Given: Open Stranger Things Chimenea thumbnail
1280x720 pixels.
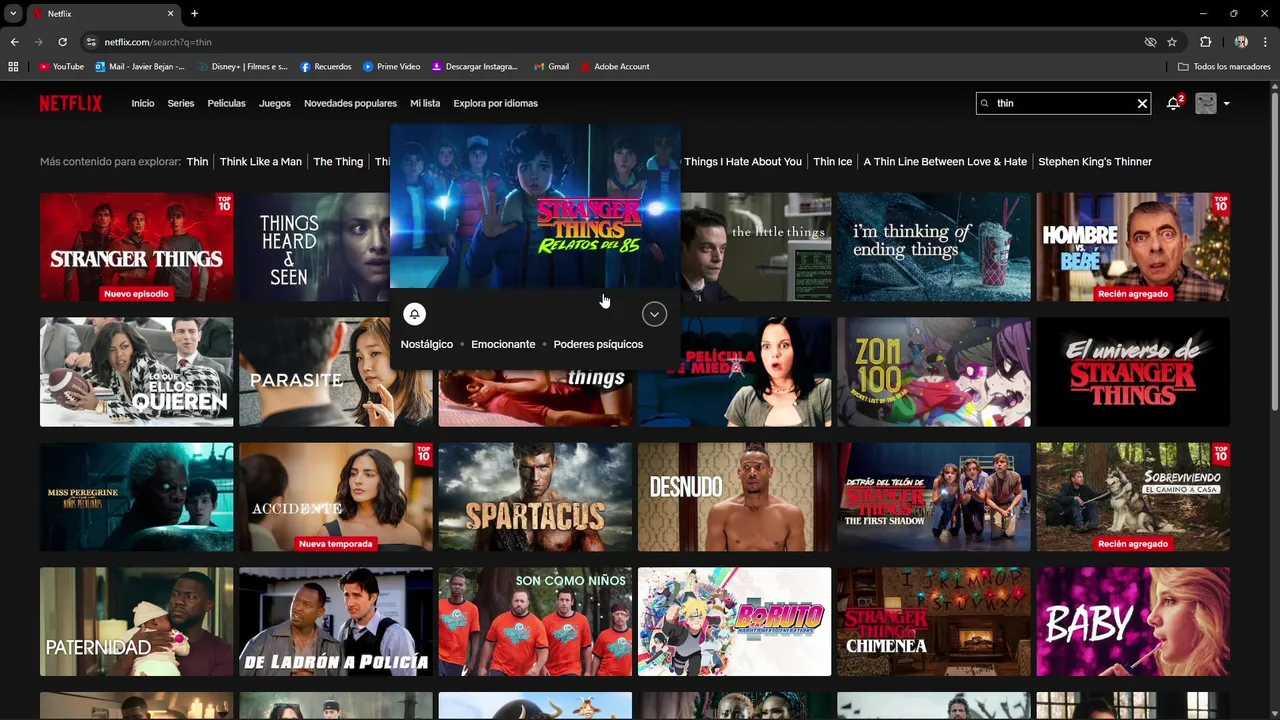Looking at the screenshot, I should click(x=934, y=622).
